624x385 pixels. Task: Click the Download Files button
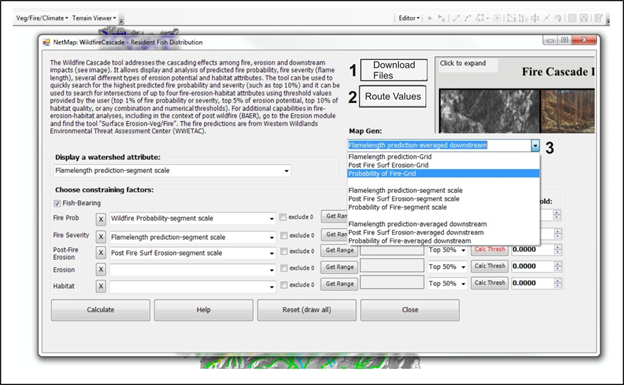tap(394, 70)
